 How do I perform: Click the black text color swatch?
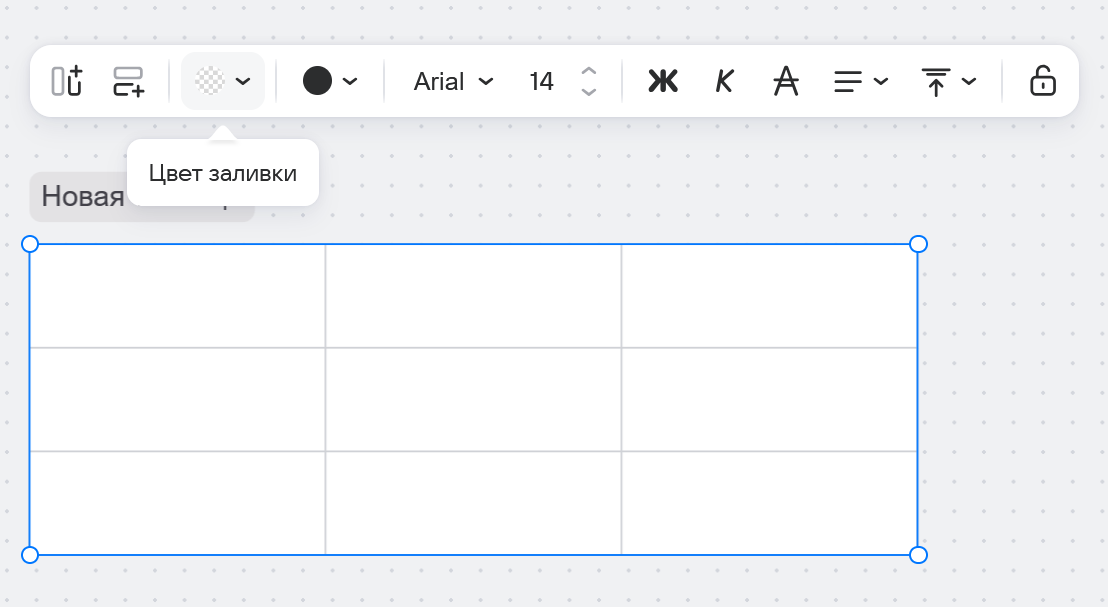(317, 81)
